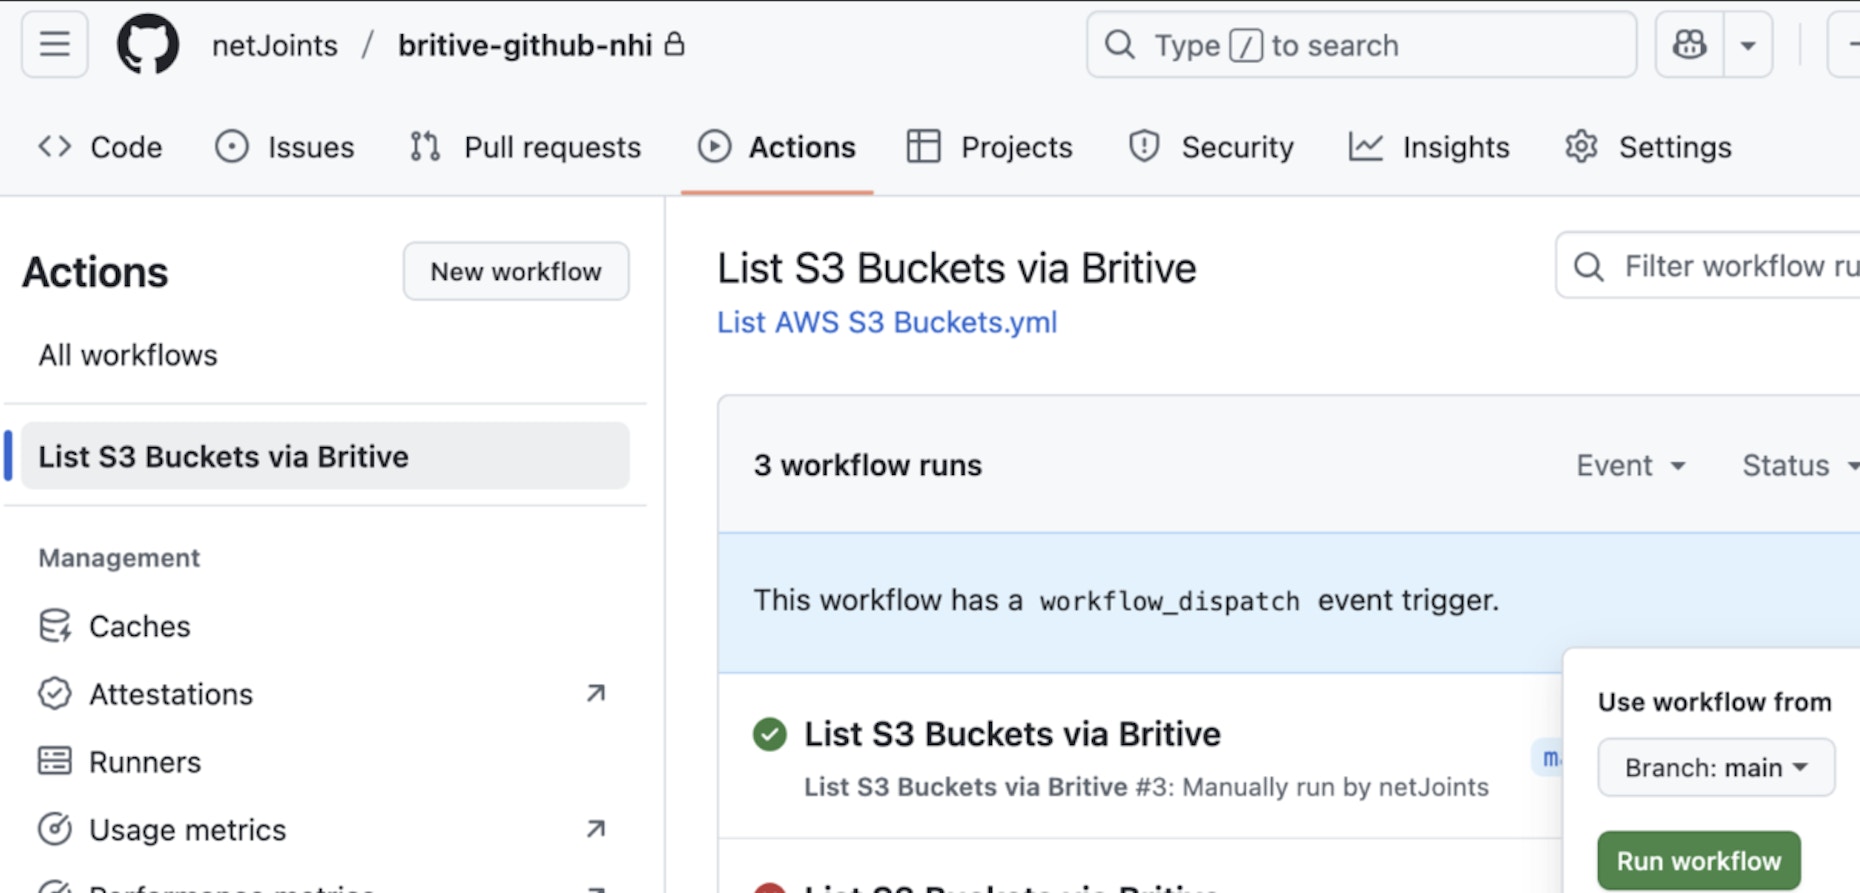
Task: Open the Insights tab
Action: pyautogui.click(x=1429, y=147)
